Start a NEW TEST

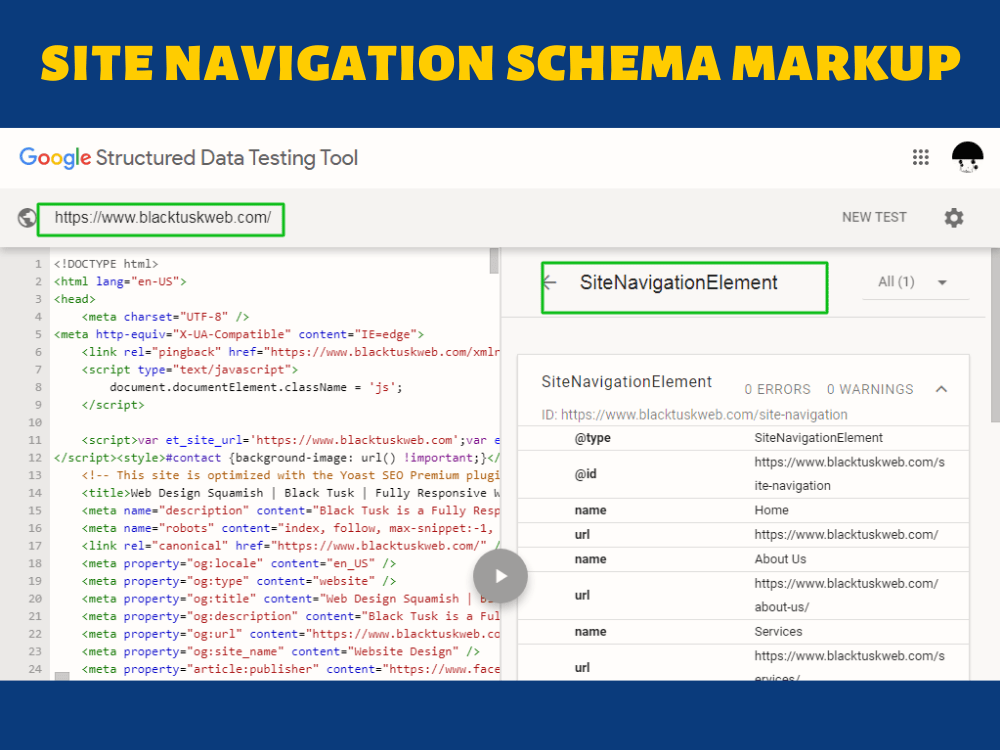click(874, 217)
